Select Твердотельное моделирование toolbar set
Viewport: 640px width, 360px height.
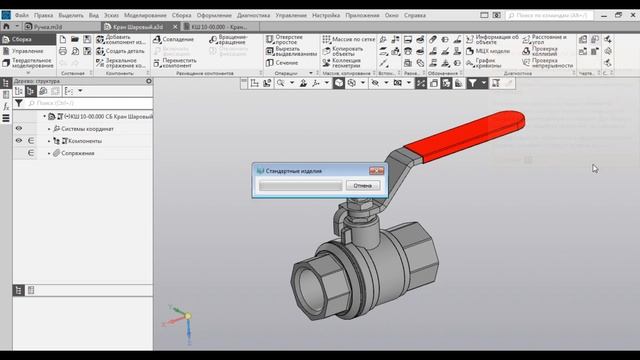click(28, 63)
